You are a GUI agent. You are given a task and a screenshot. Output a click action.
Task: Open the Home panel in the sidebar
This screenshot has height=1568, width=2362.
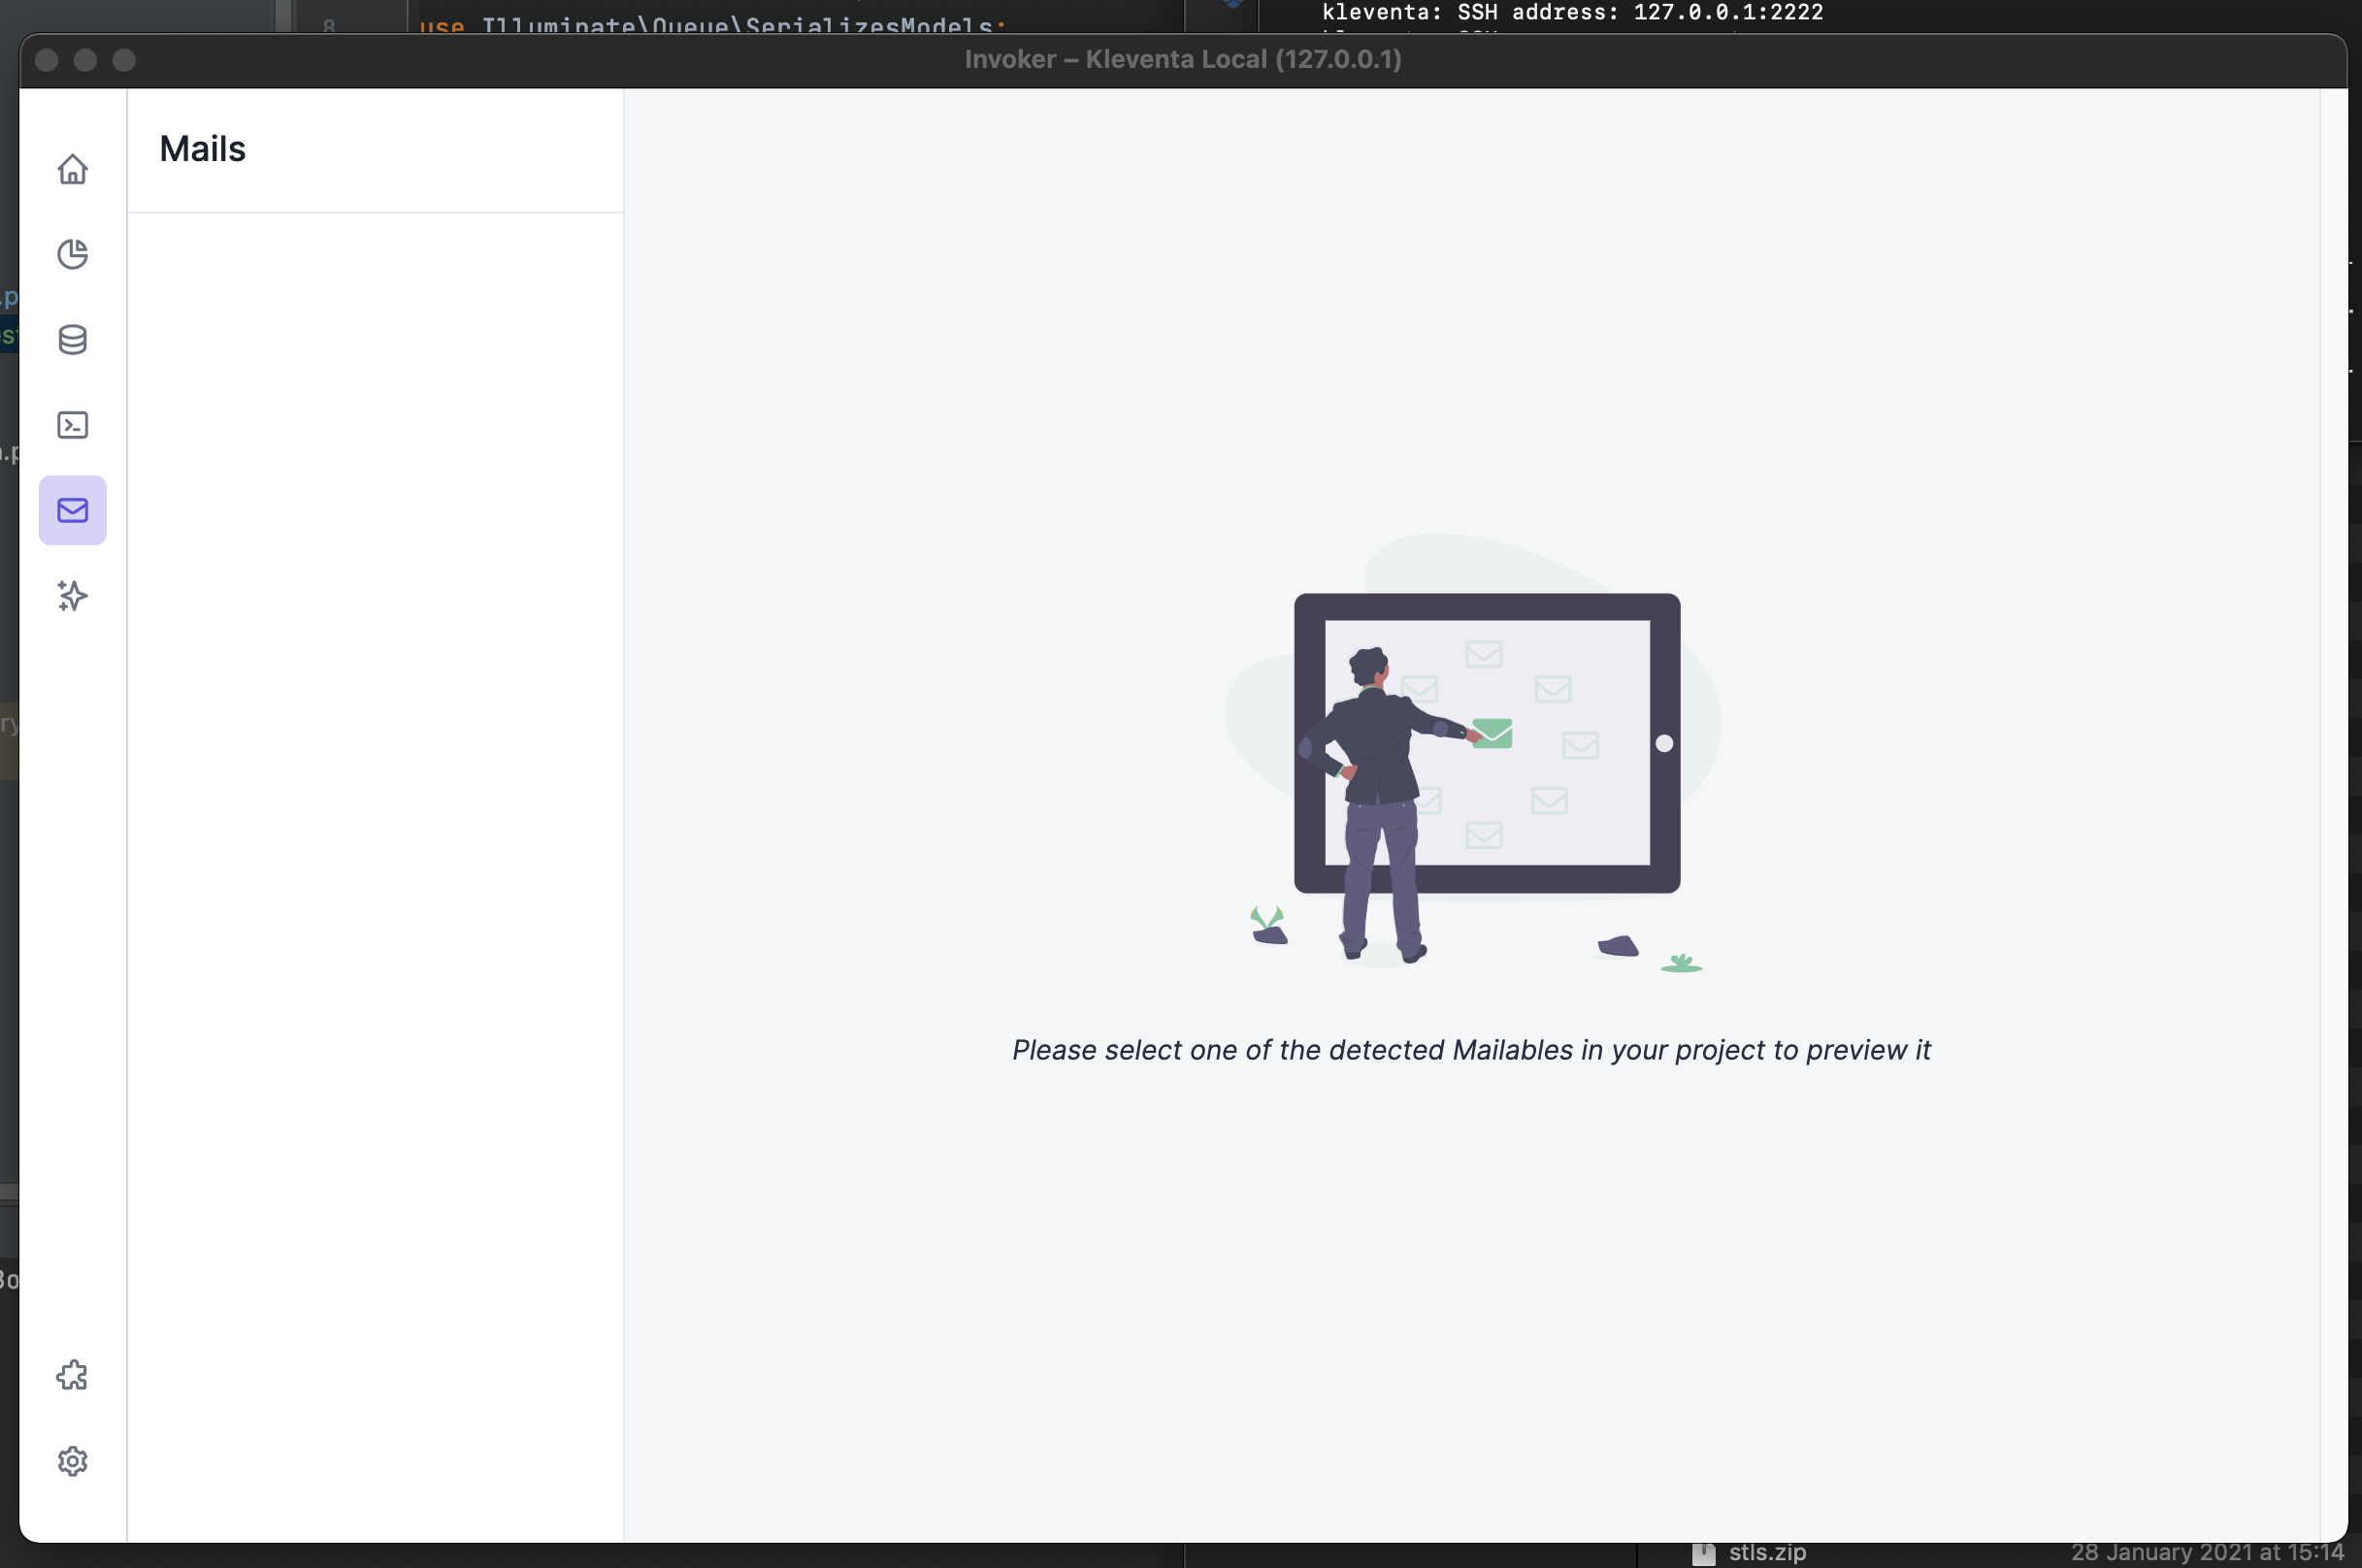point(72,169)
